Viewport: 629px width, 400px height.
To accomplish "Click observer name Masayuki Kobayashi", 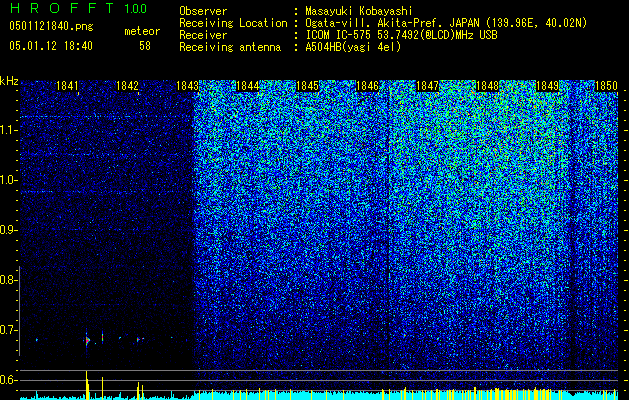I will pyautogui.click(x=359, y=11).
